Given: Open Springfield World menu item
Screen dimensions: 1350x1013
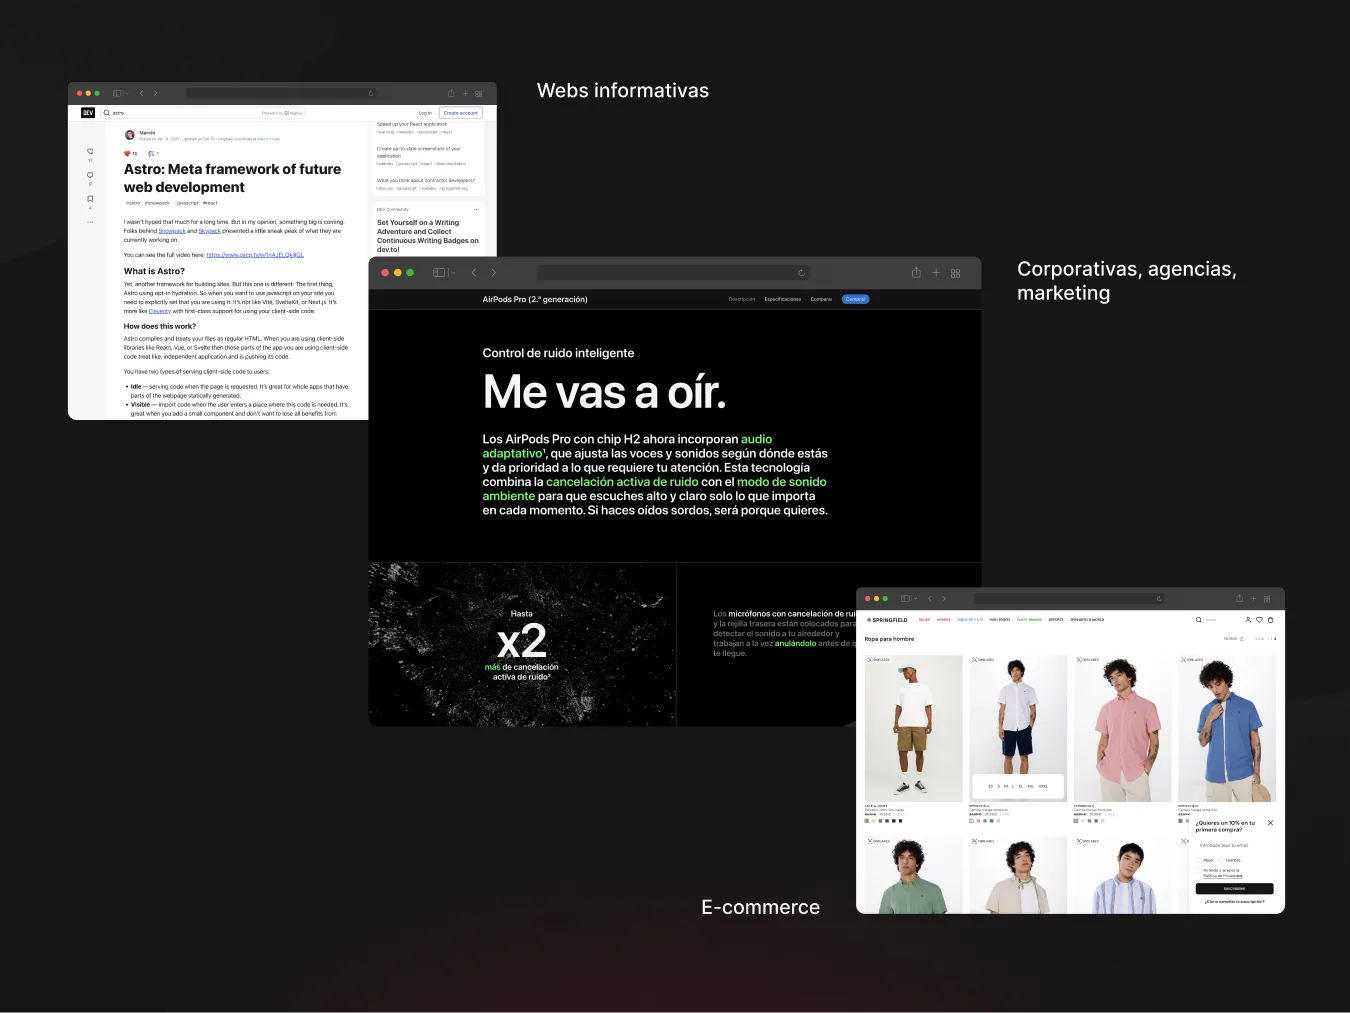Looking at the screenshot, I should click(x=1087, y=620).
